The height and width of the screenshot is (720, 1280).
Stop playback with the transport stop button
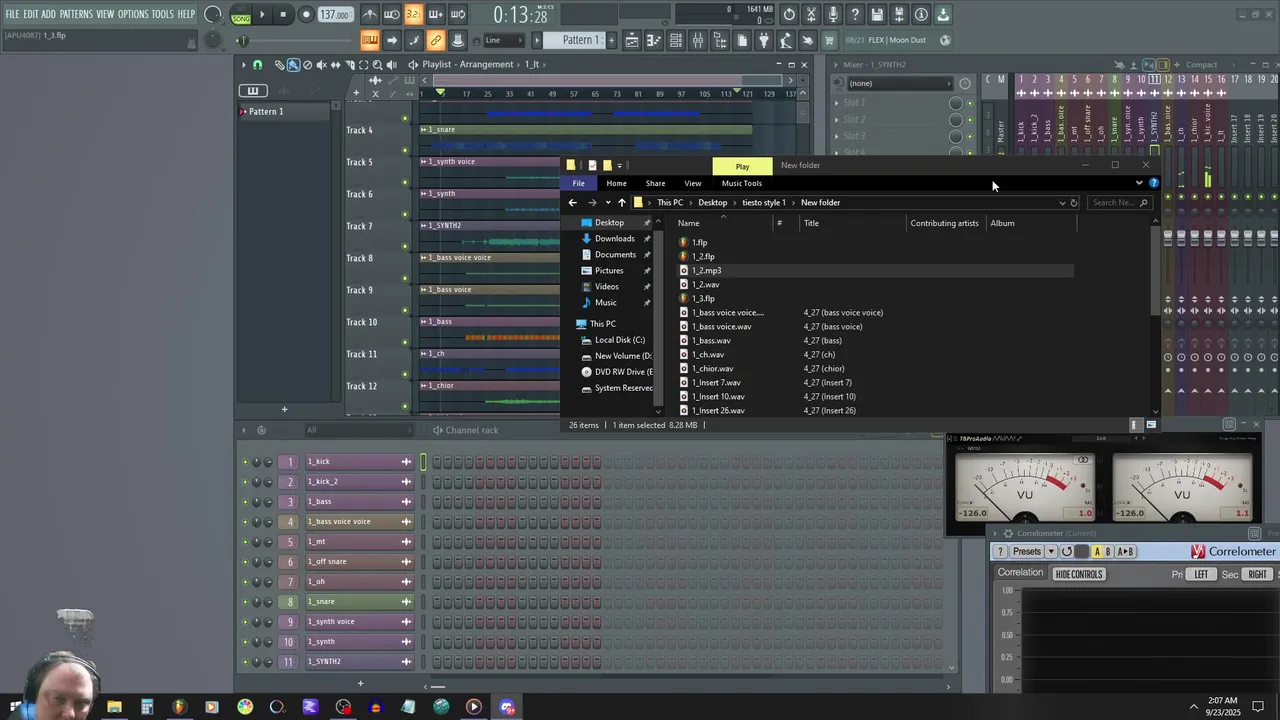pos(283,15)
